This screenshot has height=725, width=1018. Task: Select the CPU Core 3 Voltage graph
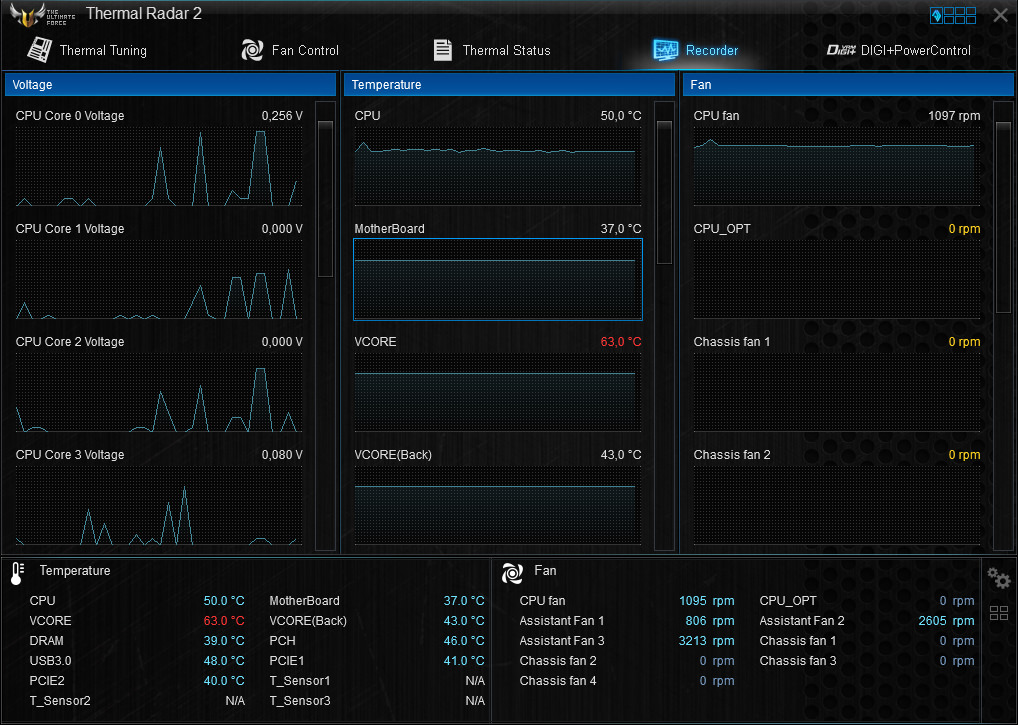click(x=159, y=505)
